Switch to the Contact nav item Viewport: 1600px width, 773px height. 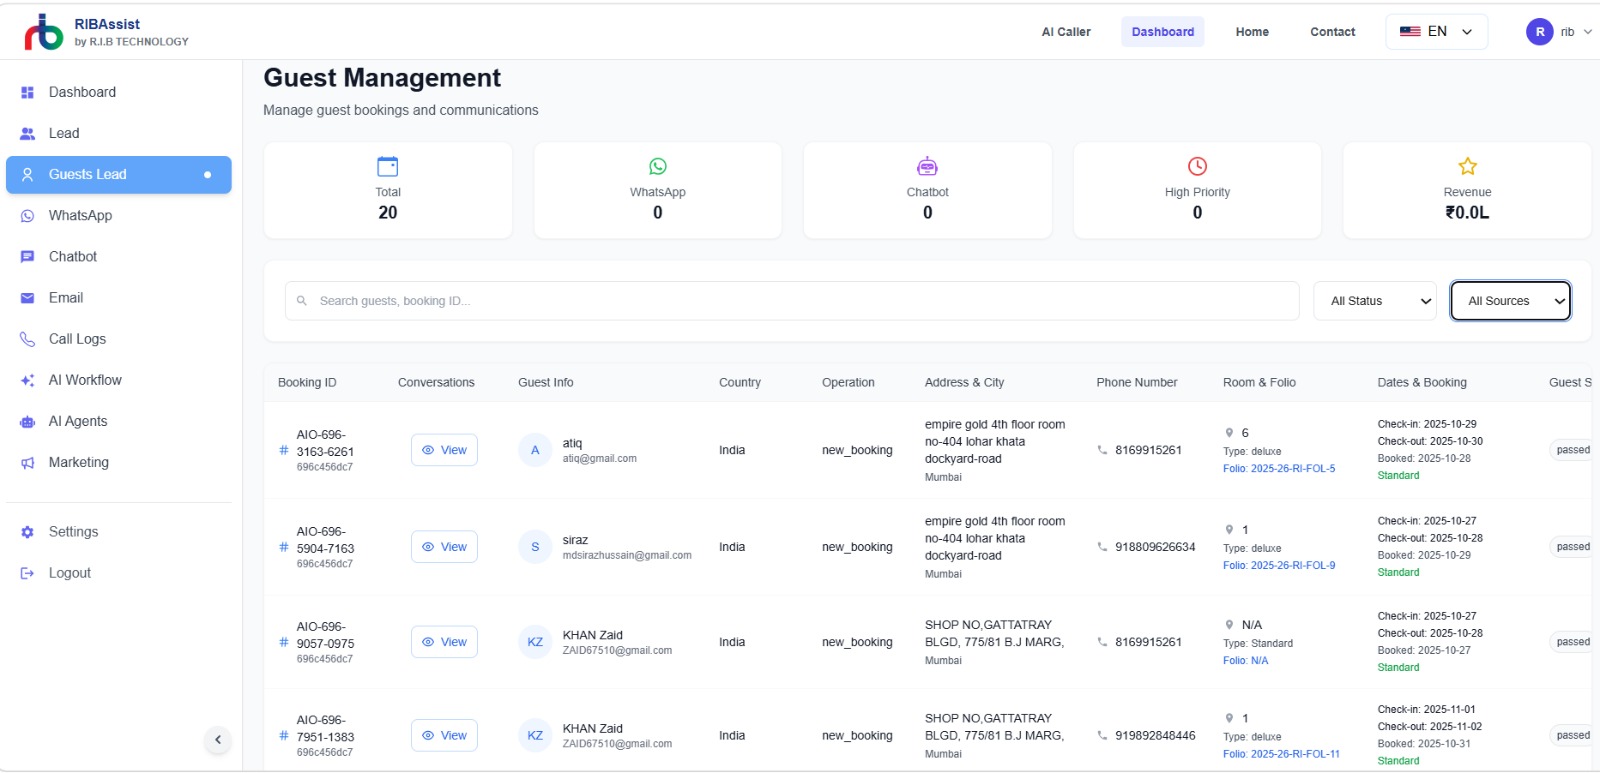click(1332, 32)
